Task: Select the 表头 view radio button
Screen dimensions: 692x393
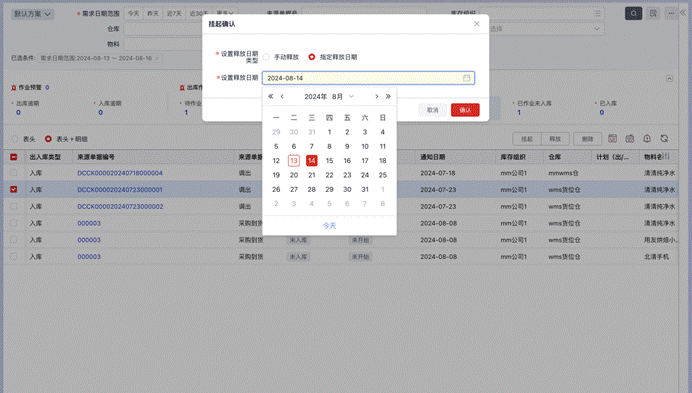Action: coord(15,139)
